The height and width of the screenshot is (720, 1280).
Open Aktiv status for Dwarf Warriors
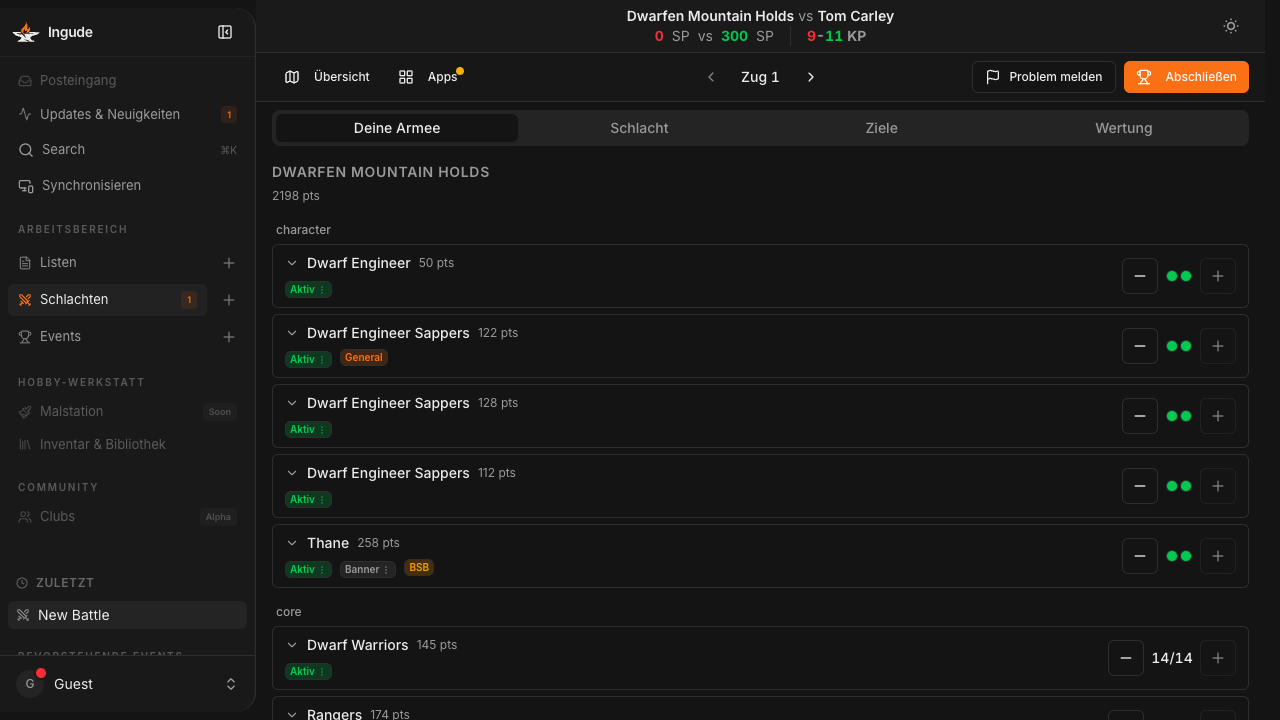tap(308, 671)
